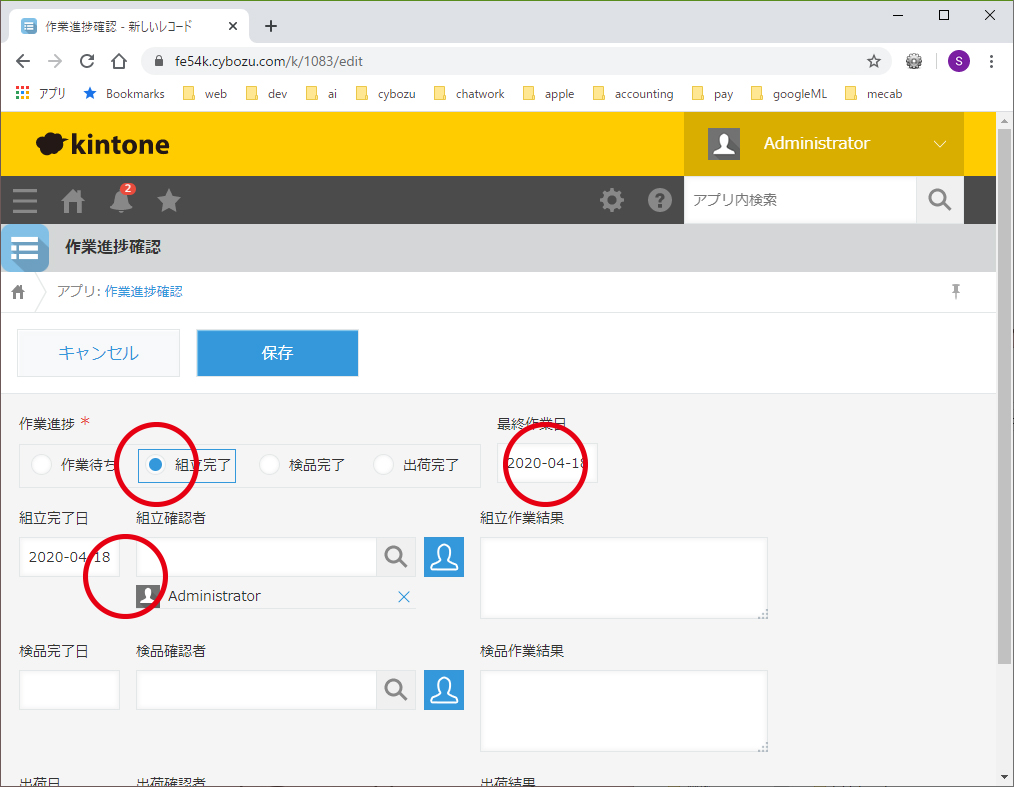Image resolution: width=1014 pixels, height=787 pixels.
Task: Open the 最終作業日 date picker field
Action: [x=547, y=464]
